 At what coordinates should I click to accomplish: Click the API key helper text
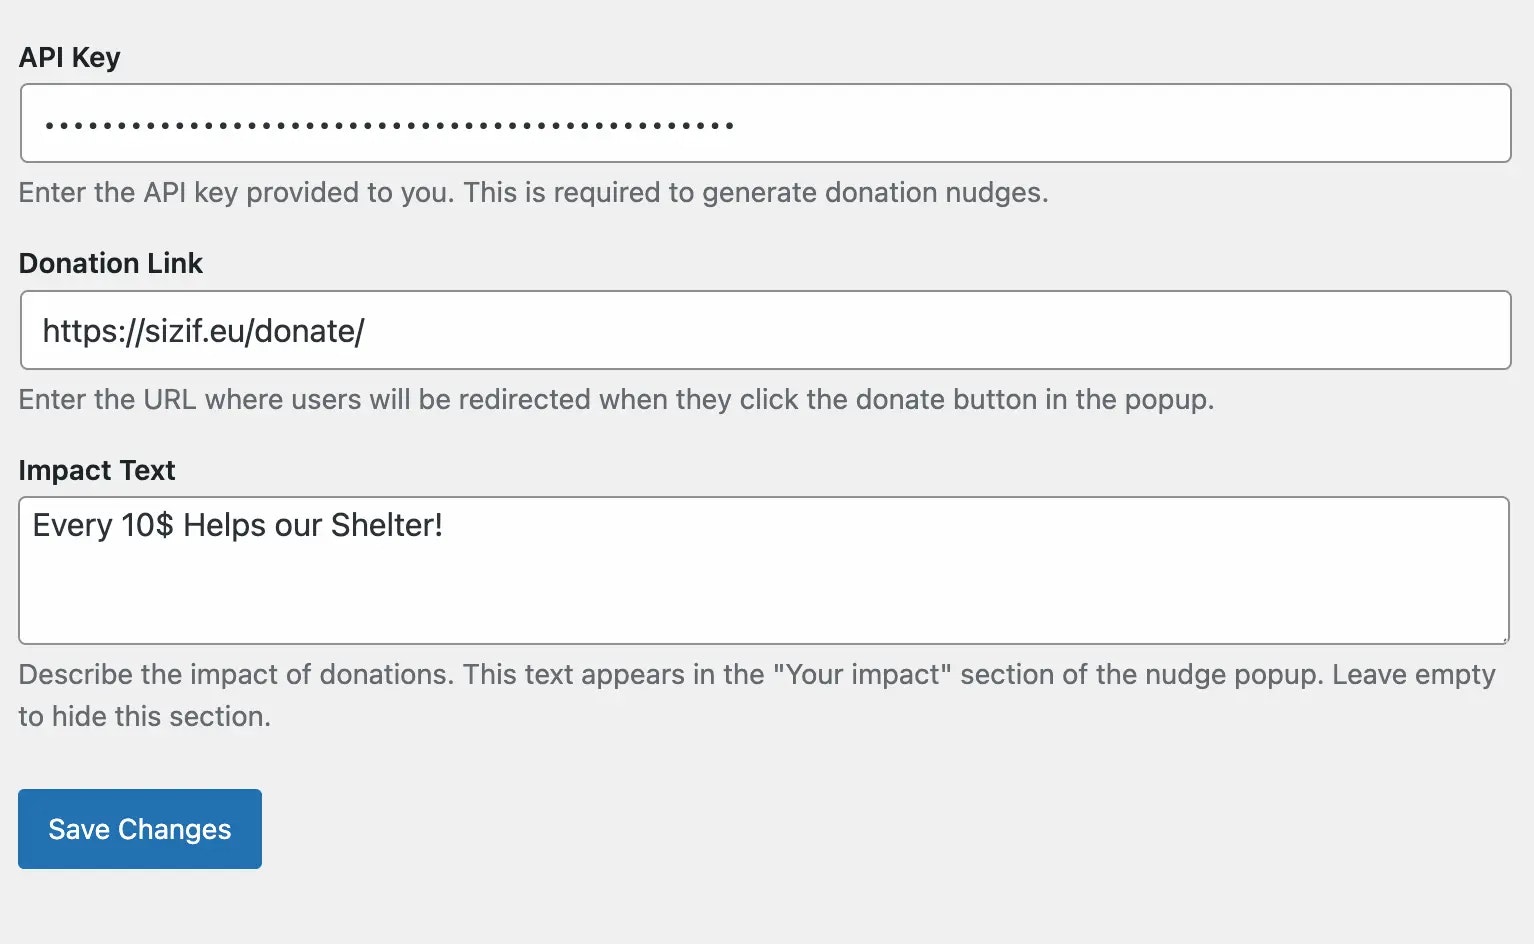click(533, 192)
